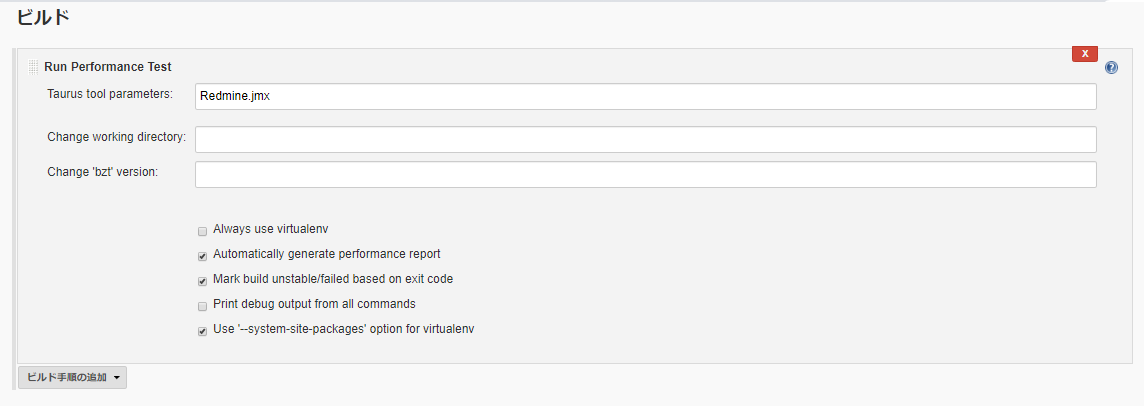The image size is (1144, 406).
Task: Grab the build step drag handle
Action: coord(33,67)
